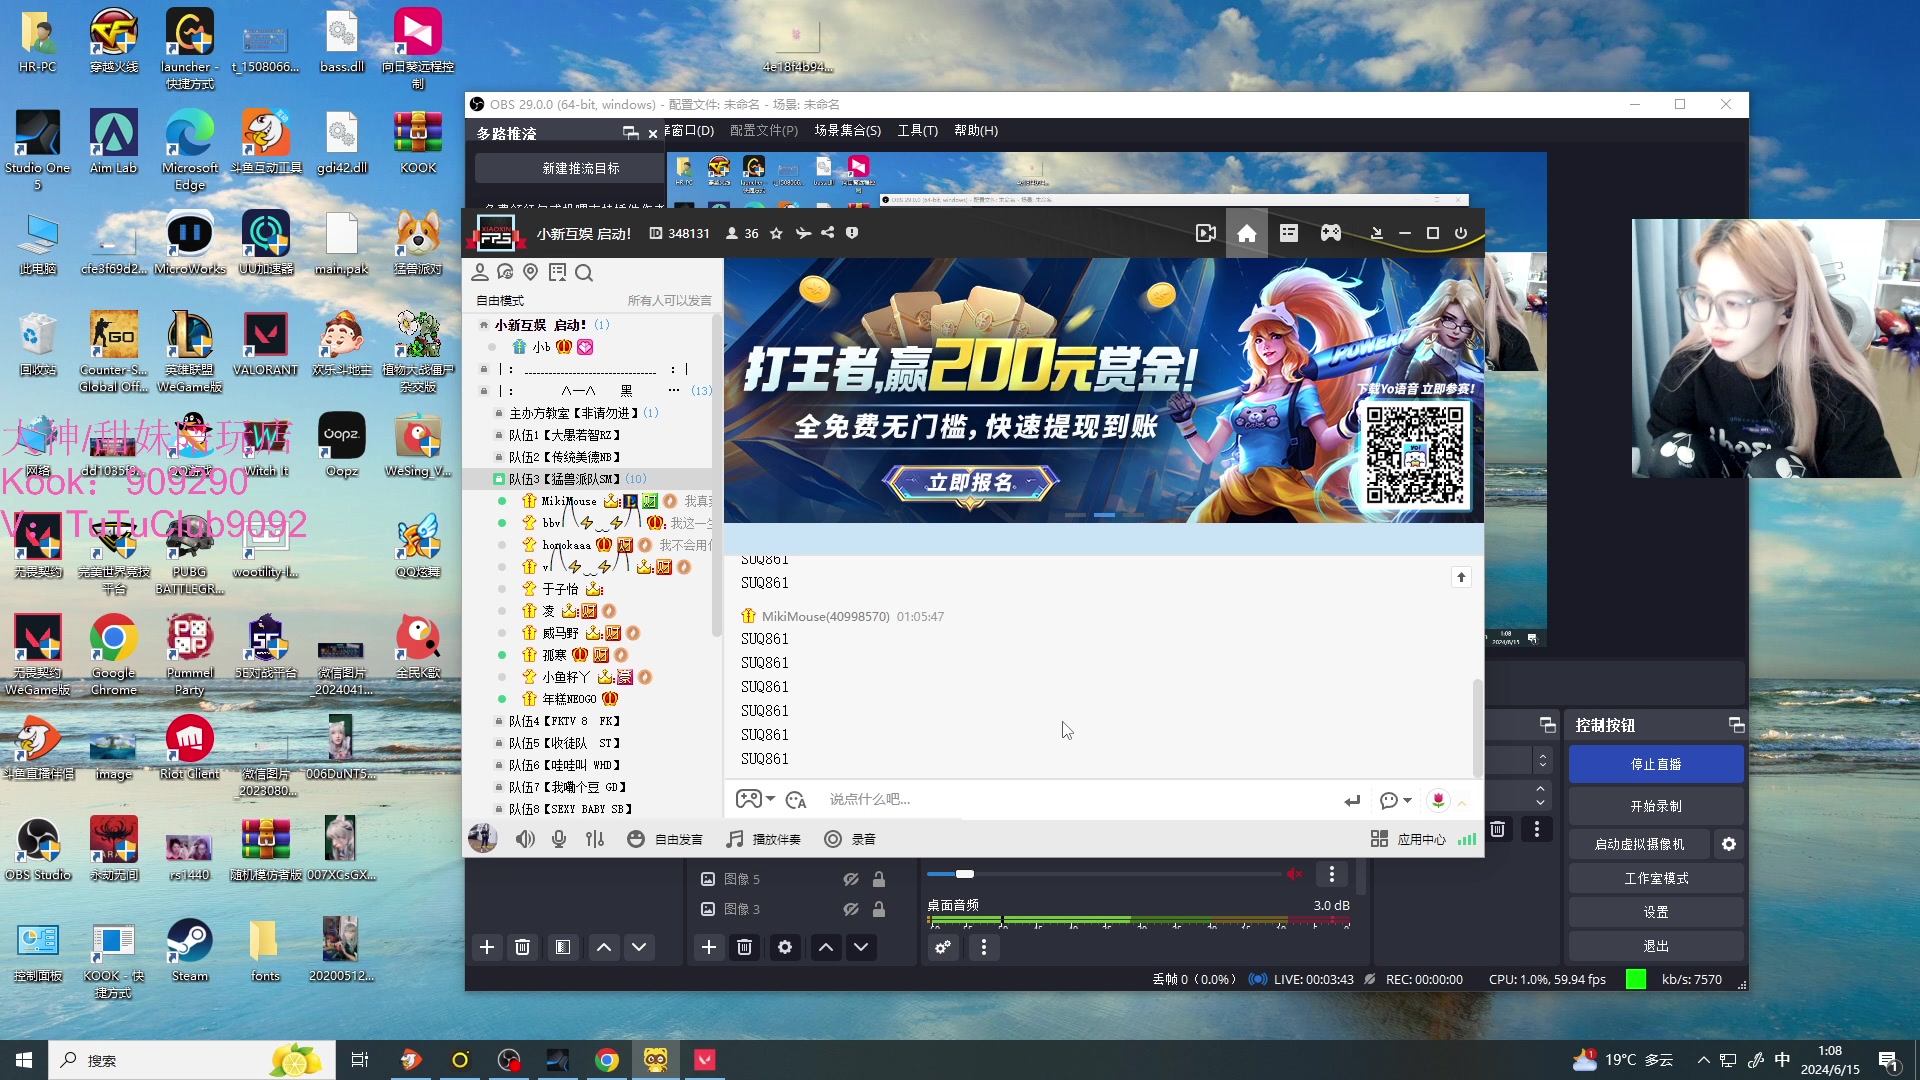Toggle visibility of 图像 3 source
Screen dimensions: 1920x1080
pyautogui.click(x=851, y=909)
